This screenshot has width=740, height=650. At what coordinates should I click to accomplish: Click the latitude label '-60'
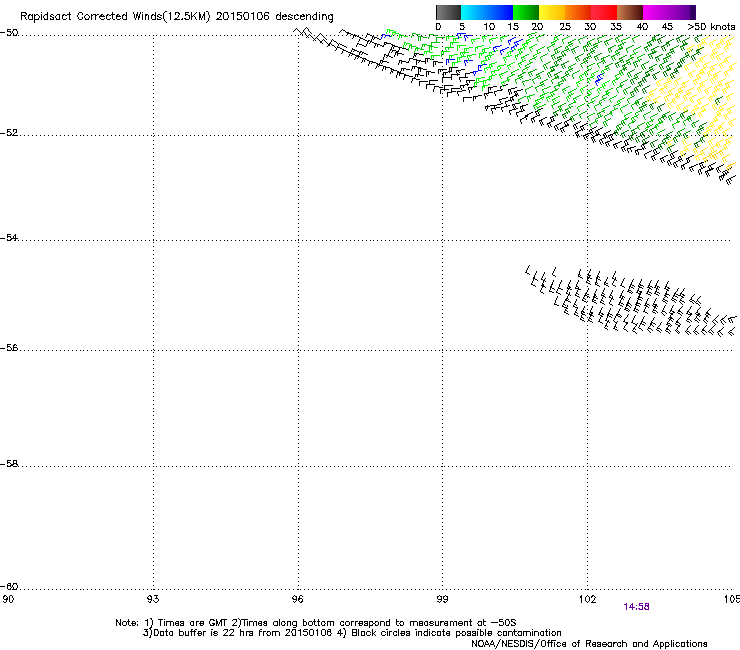coord(9,587)
